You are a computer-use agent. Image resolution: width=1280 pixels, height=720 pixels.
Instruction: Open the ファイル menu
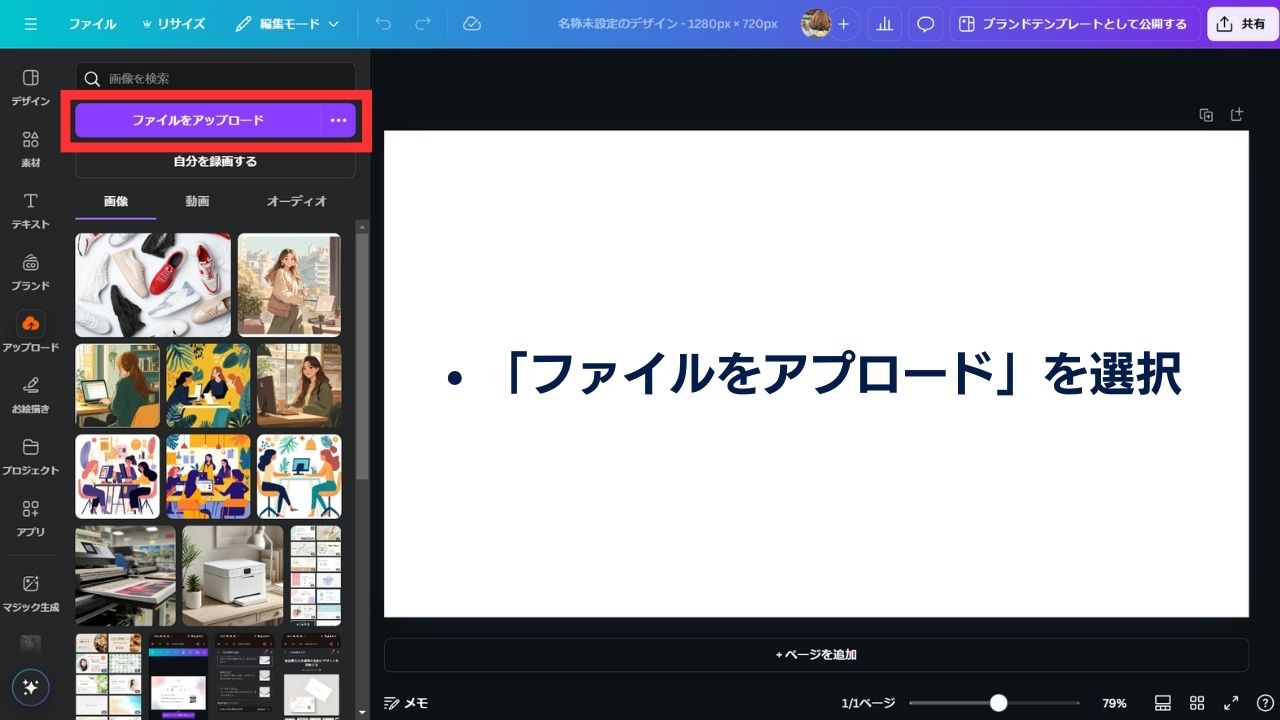click(x=92, y=24)
